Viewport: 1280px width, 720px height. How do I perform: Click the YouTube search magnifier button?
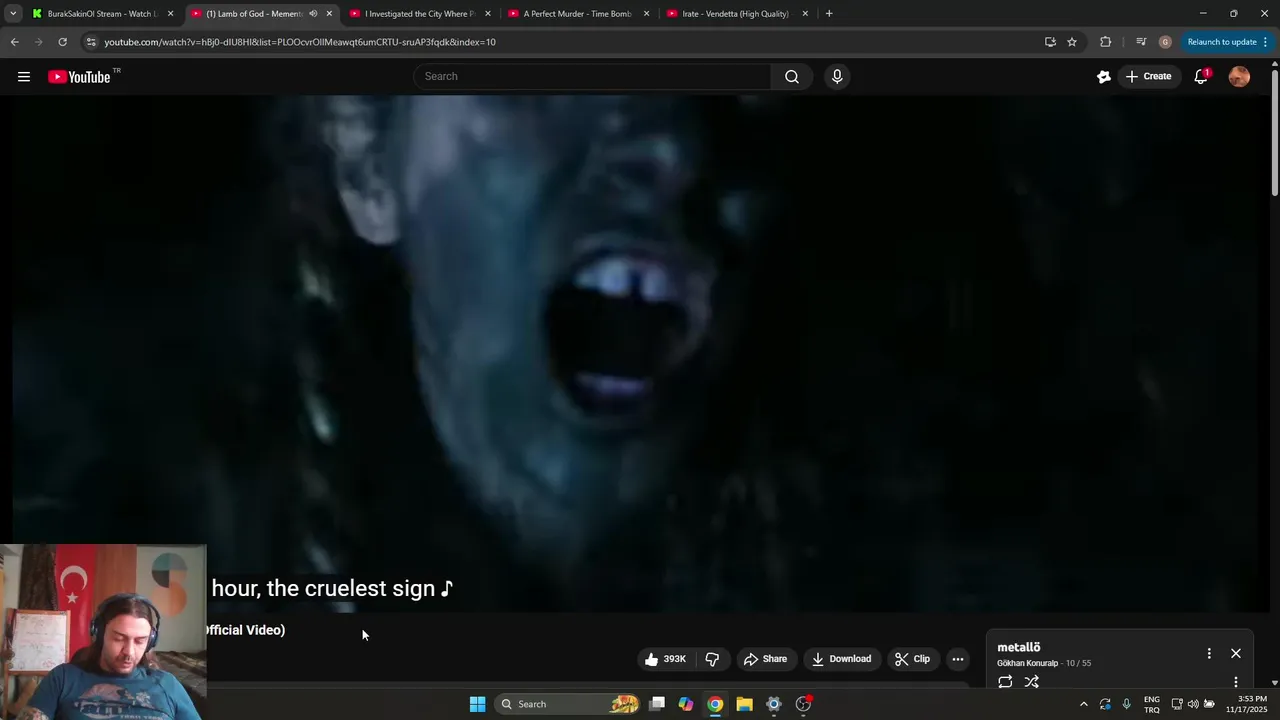click(791, 77)
